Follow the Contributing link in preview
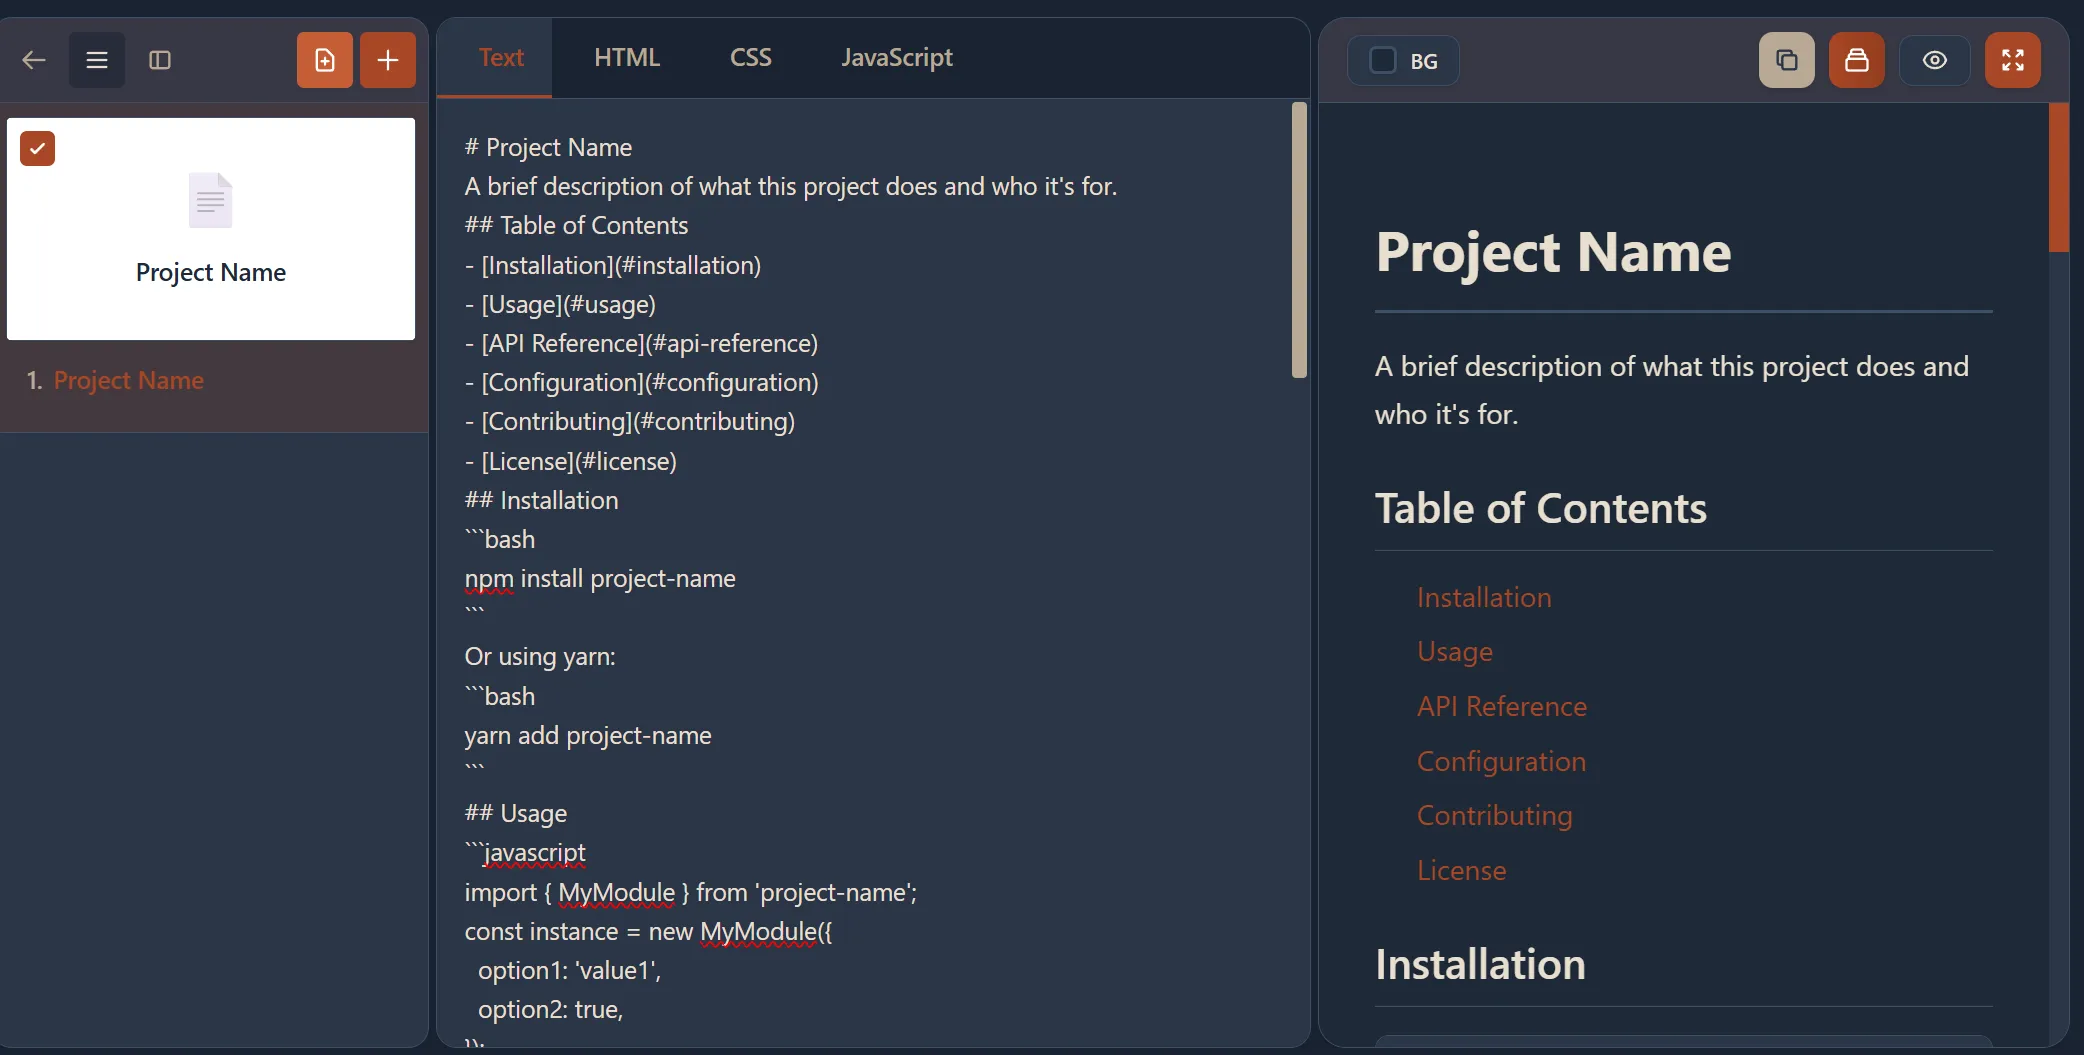 pyautogui.click(x=1494, y=816)
